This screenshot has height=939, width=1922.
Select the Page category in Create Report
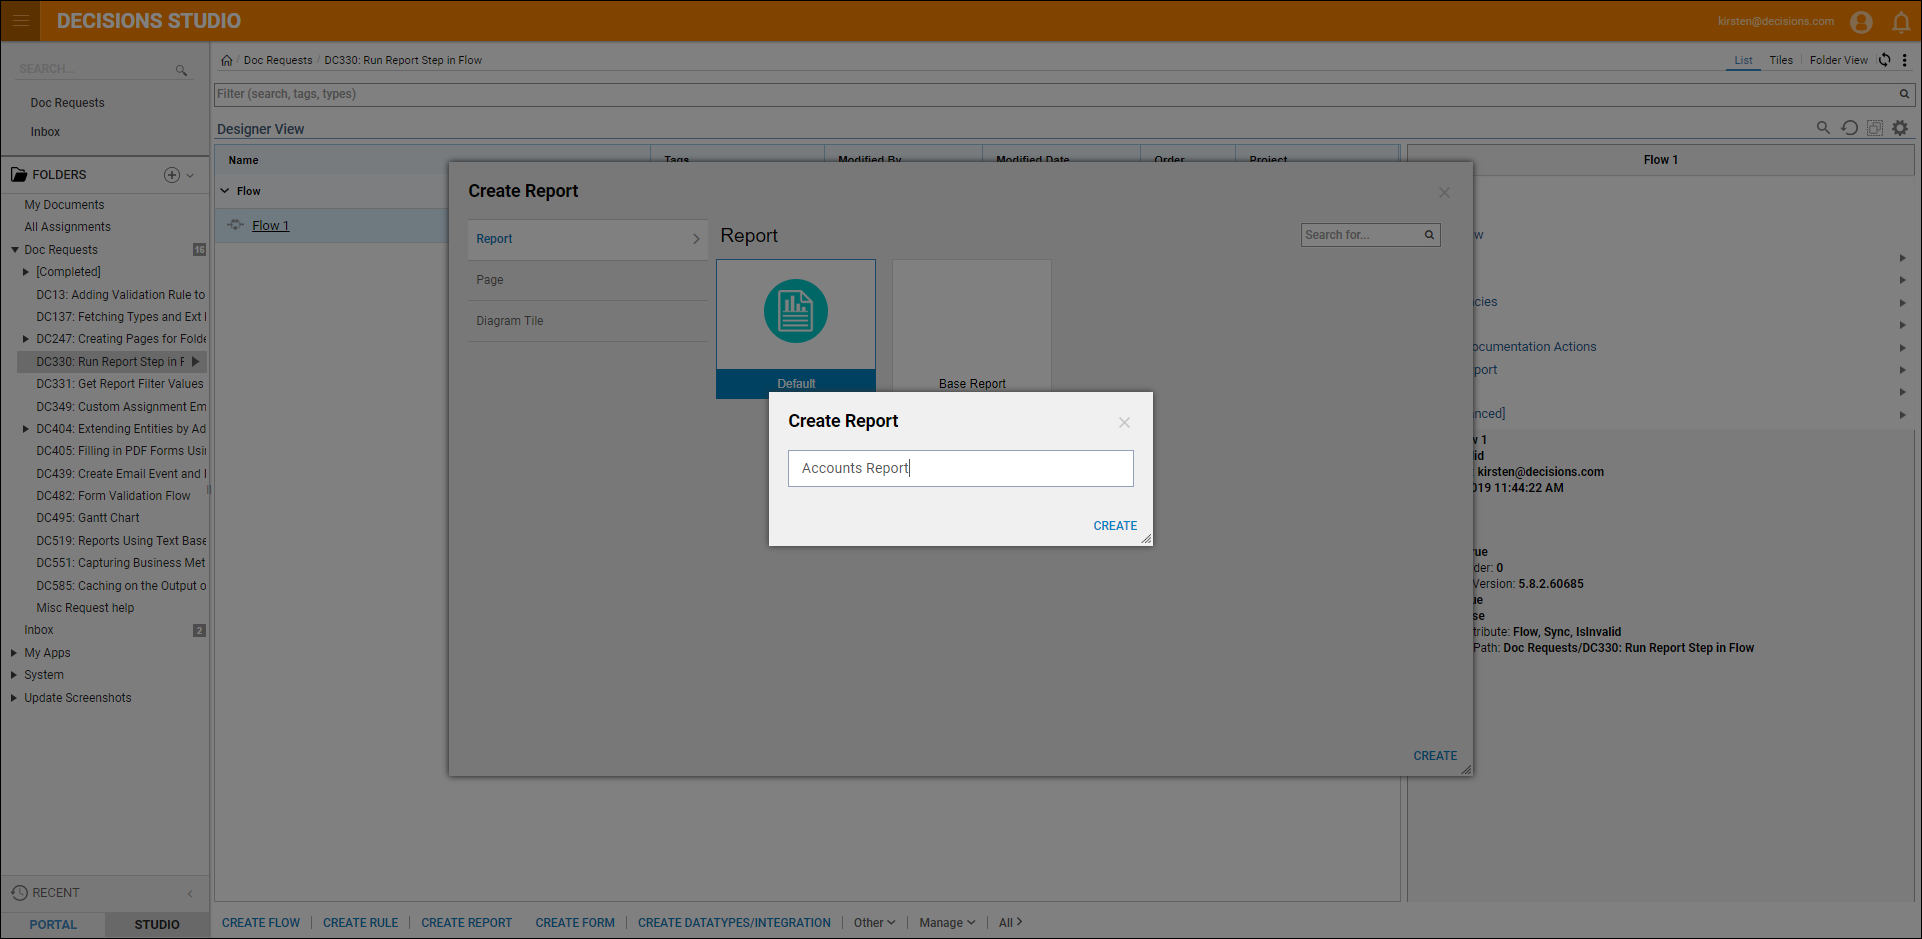tap(588, 280)
